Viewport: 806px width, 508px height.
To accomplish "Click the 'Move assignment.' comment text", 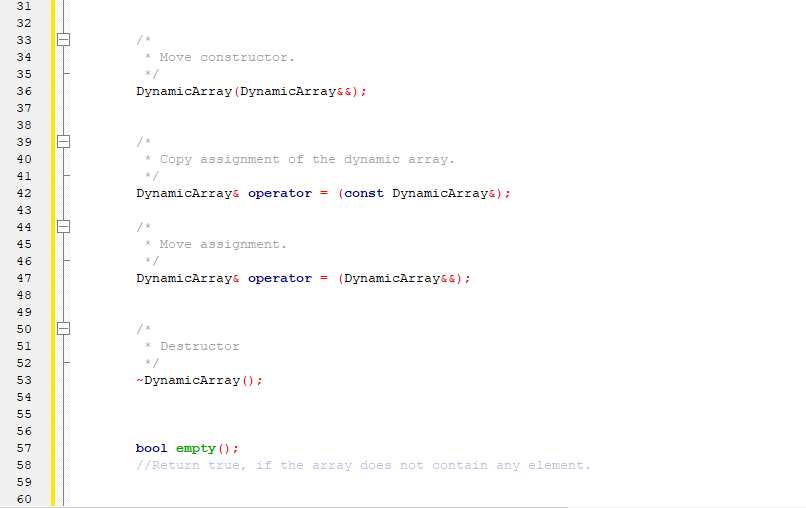I will pyautogui.click(x=223, y=244).
